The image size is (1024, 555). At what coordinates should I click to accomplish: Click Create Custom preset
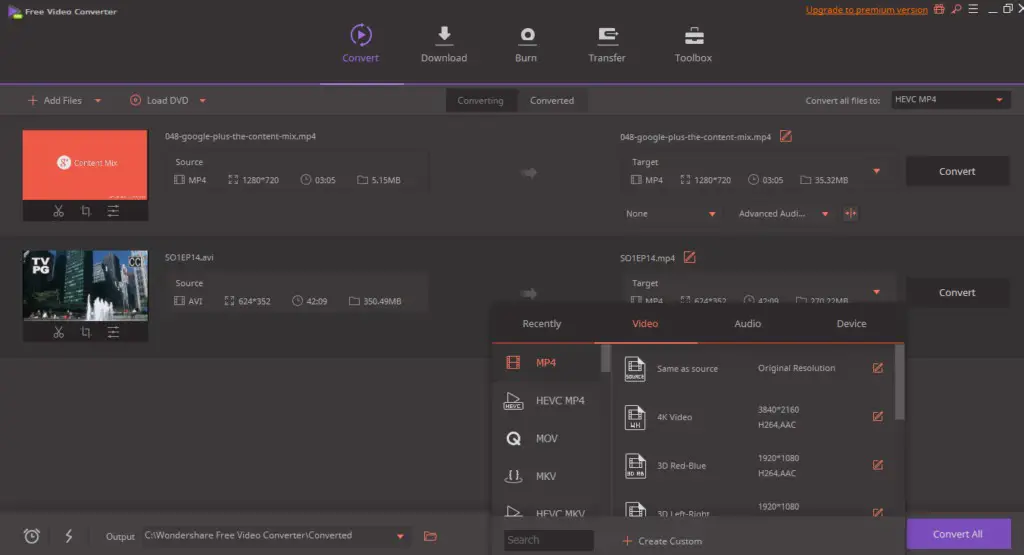tap(662, 541)
